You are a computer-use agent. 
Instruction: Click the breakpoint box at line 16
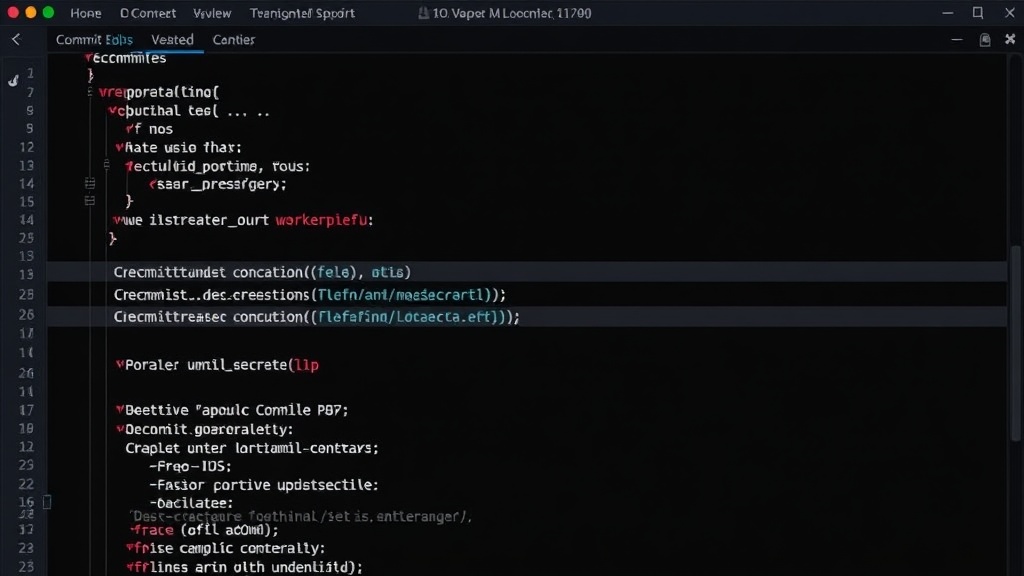click(47, 502)
